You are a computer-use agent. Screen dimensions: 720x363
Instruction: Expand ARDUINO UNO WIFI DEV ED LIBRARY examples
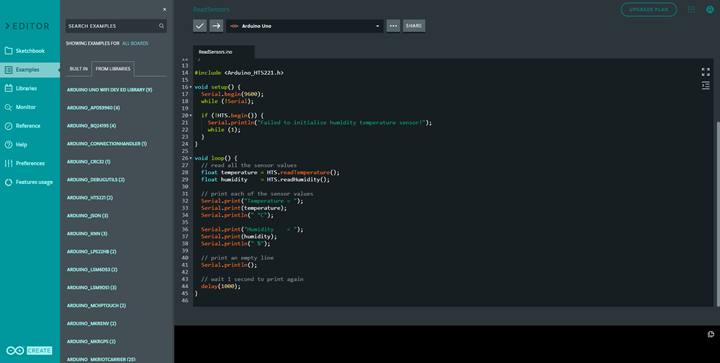coord(109,90)
